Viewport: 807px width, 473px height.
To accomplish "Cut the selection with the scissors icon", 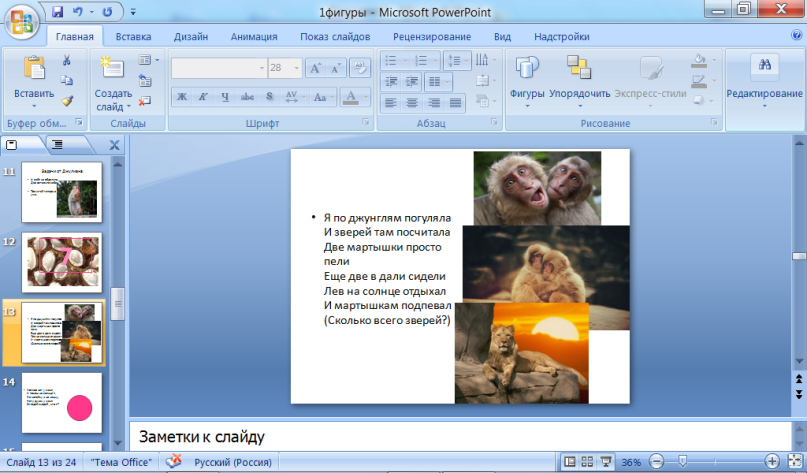I will [66, 61].
